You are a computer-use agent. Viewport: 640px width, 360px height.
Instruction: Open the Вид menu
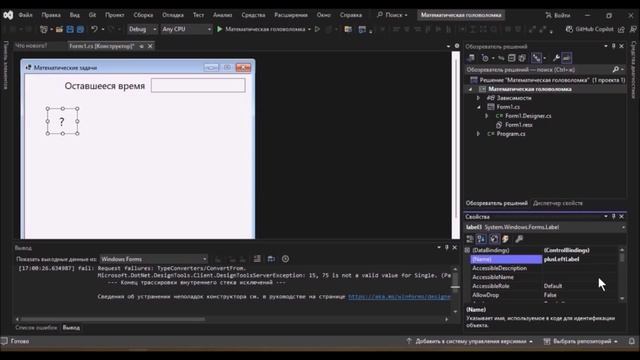pyautogui.click(x=75, y=15)
